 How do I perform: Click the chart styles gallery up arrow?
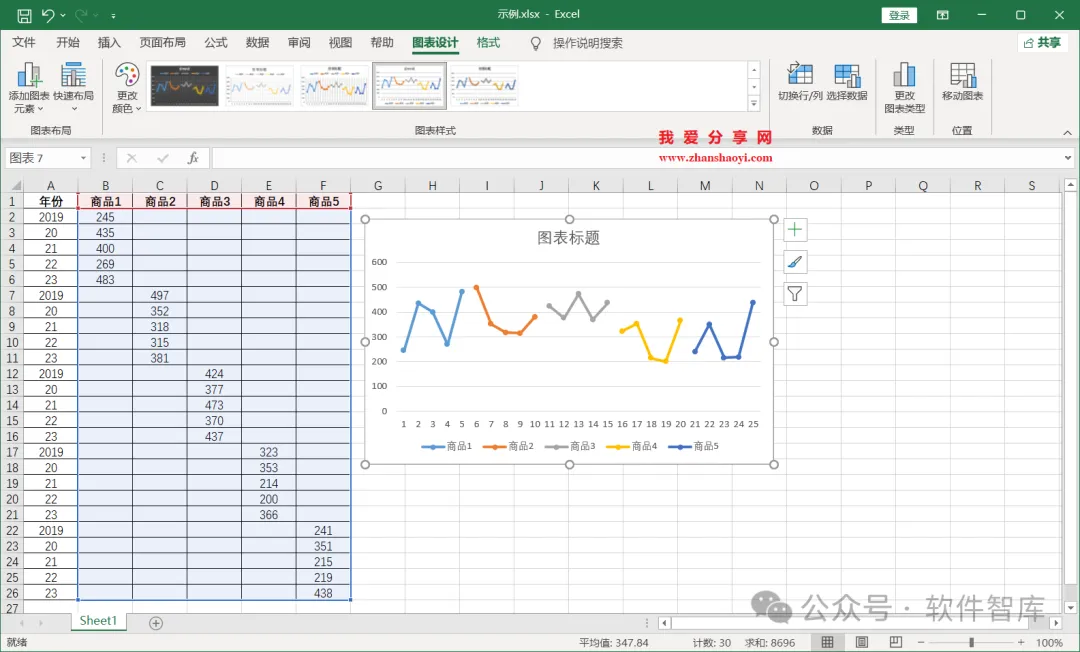point(754,70)
